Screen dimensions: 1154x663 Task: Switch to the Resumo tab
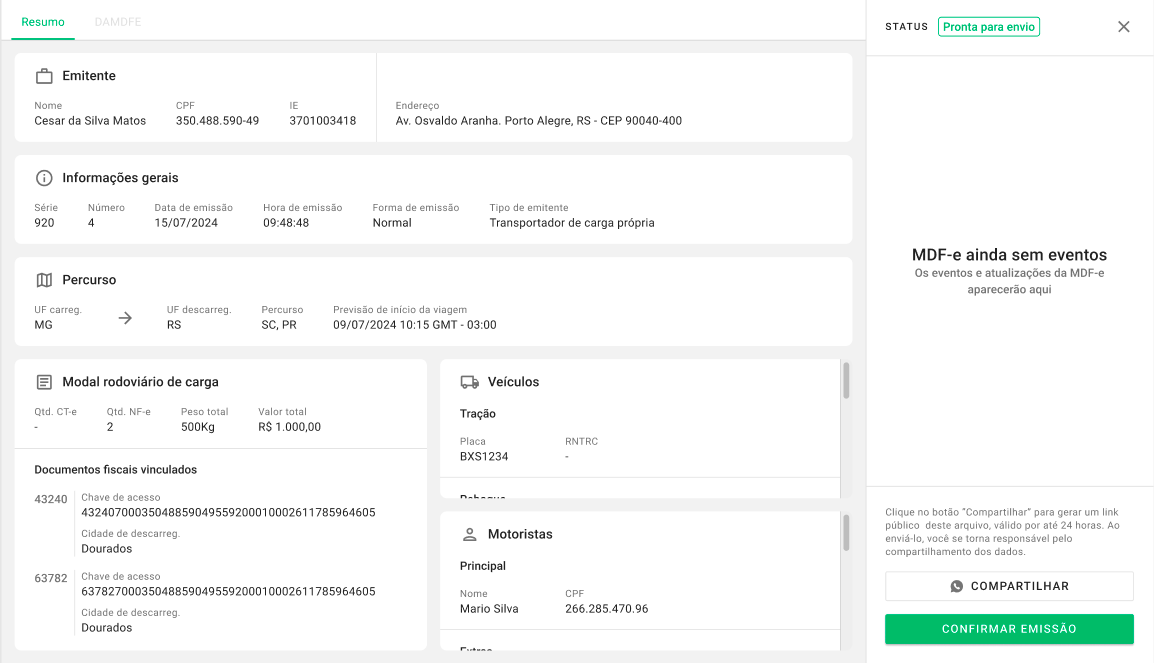pos(43,21)
